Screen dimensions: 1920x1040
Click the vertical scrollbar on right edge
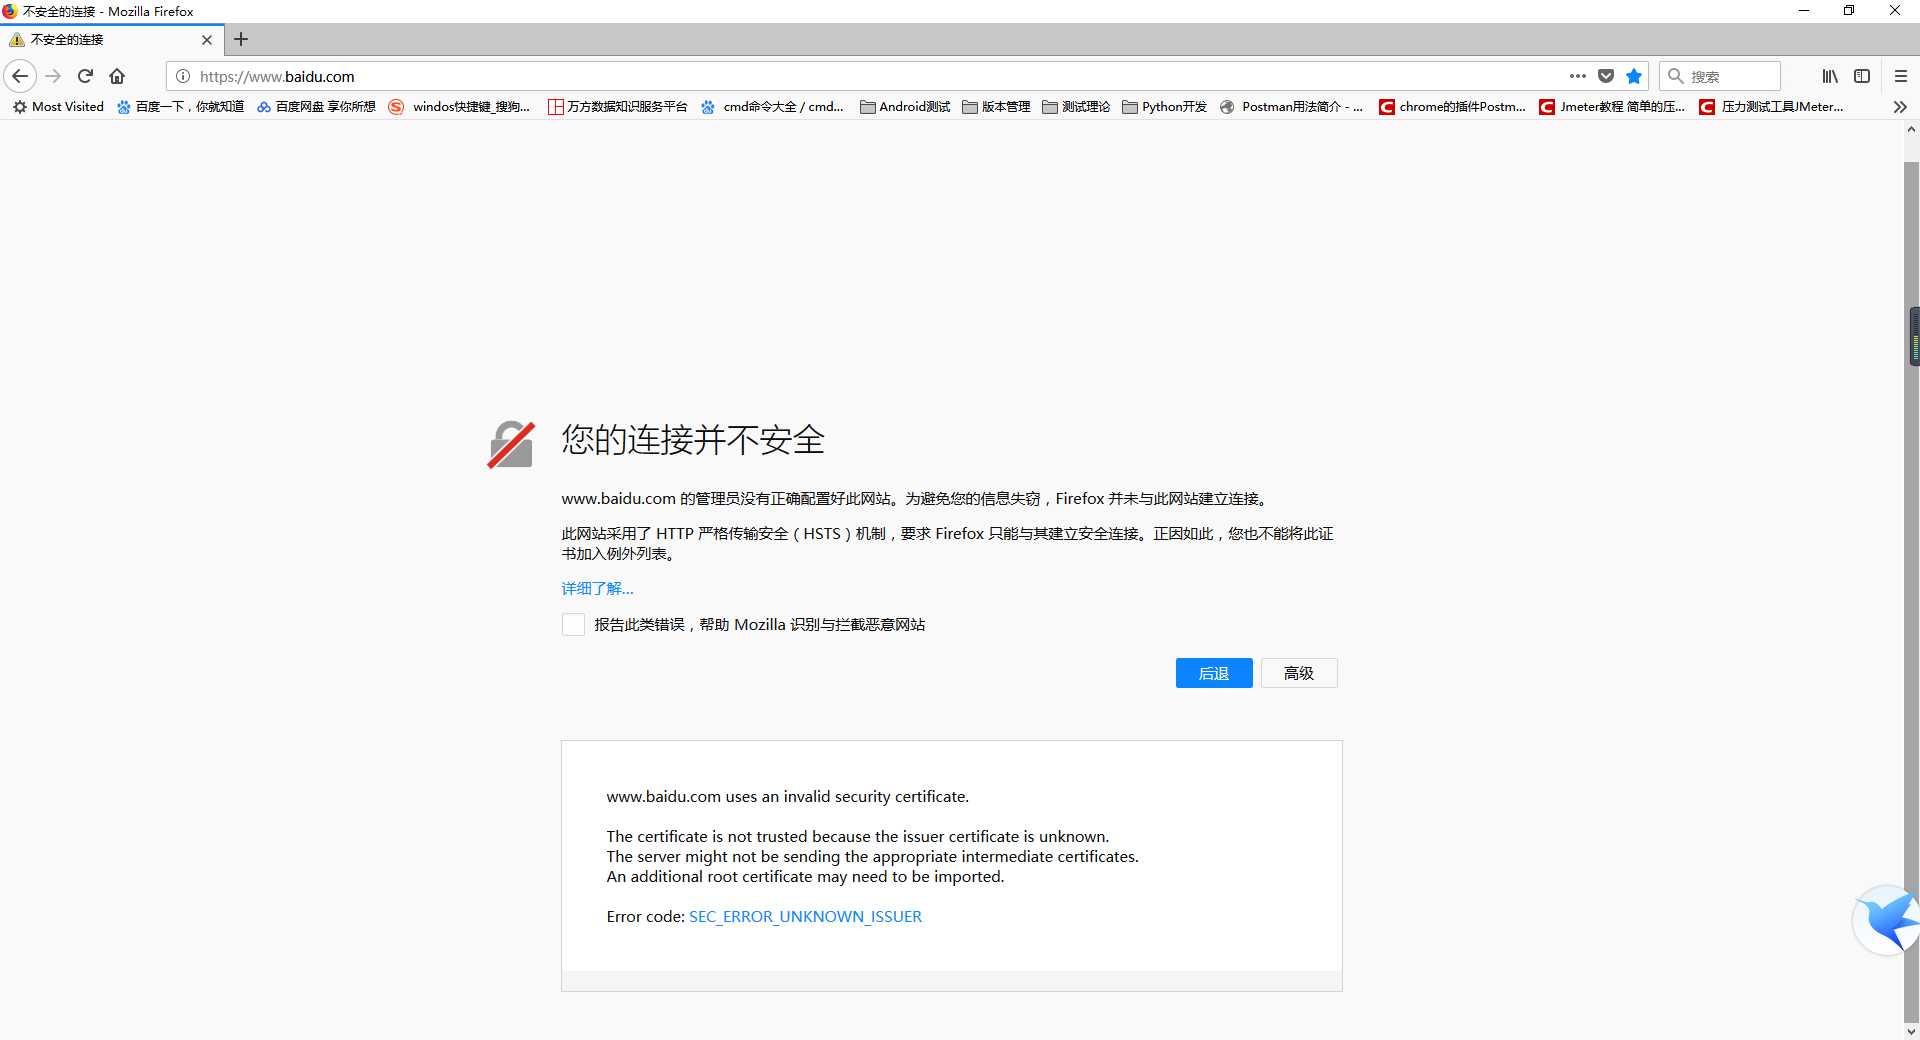[1911, 335]
